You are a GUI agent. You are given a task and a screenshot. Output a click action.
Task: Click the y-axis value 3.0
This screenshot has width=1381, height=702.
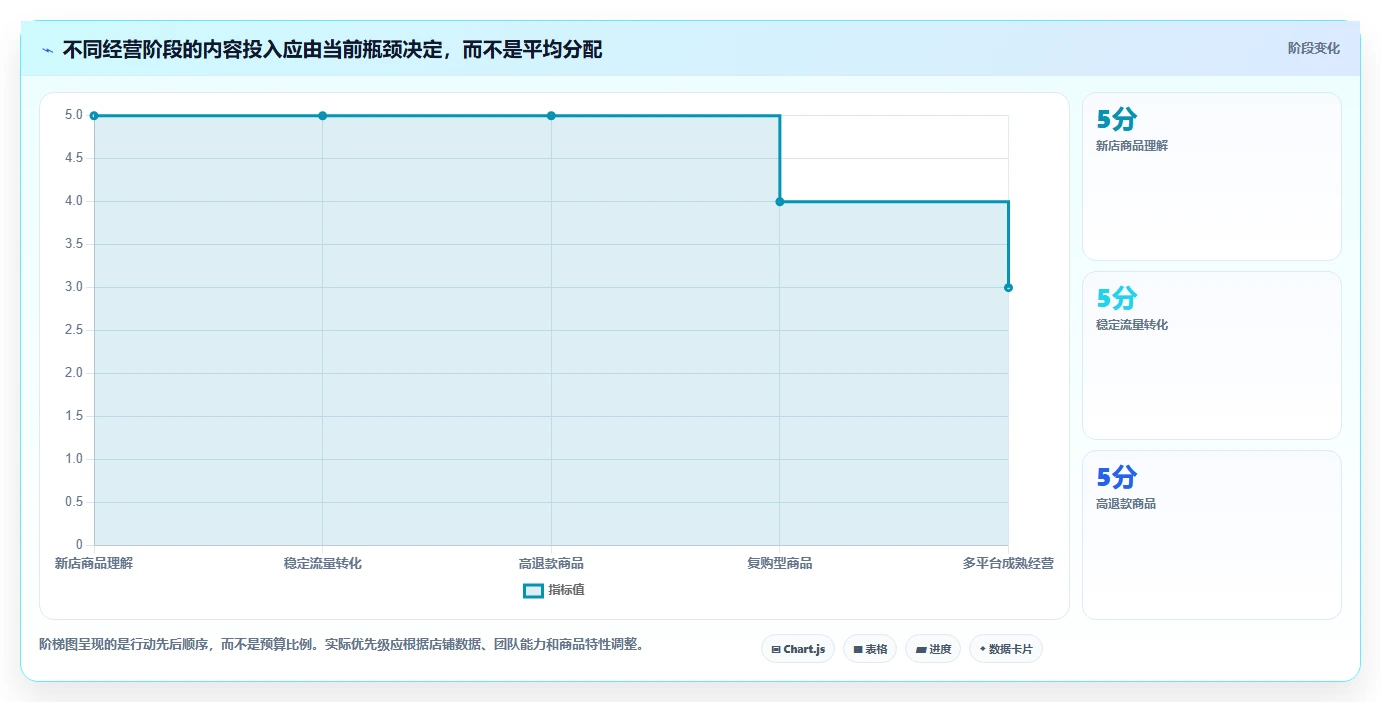(x=74, y=287)
